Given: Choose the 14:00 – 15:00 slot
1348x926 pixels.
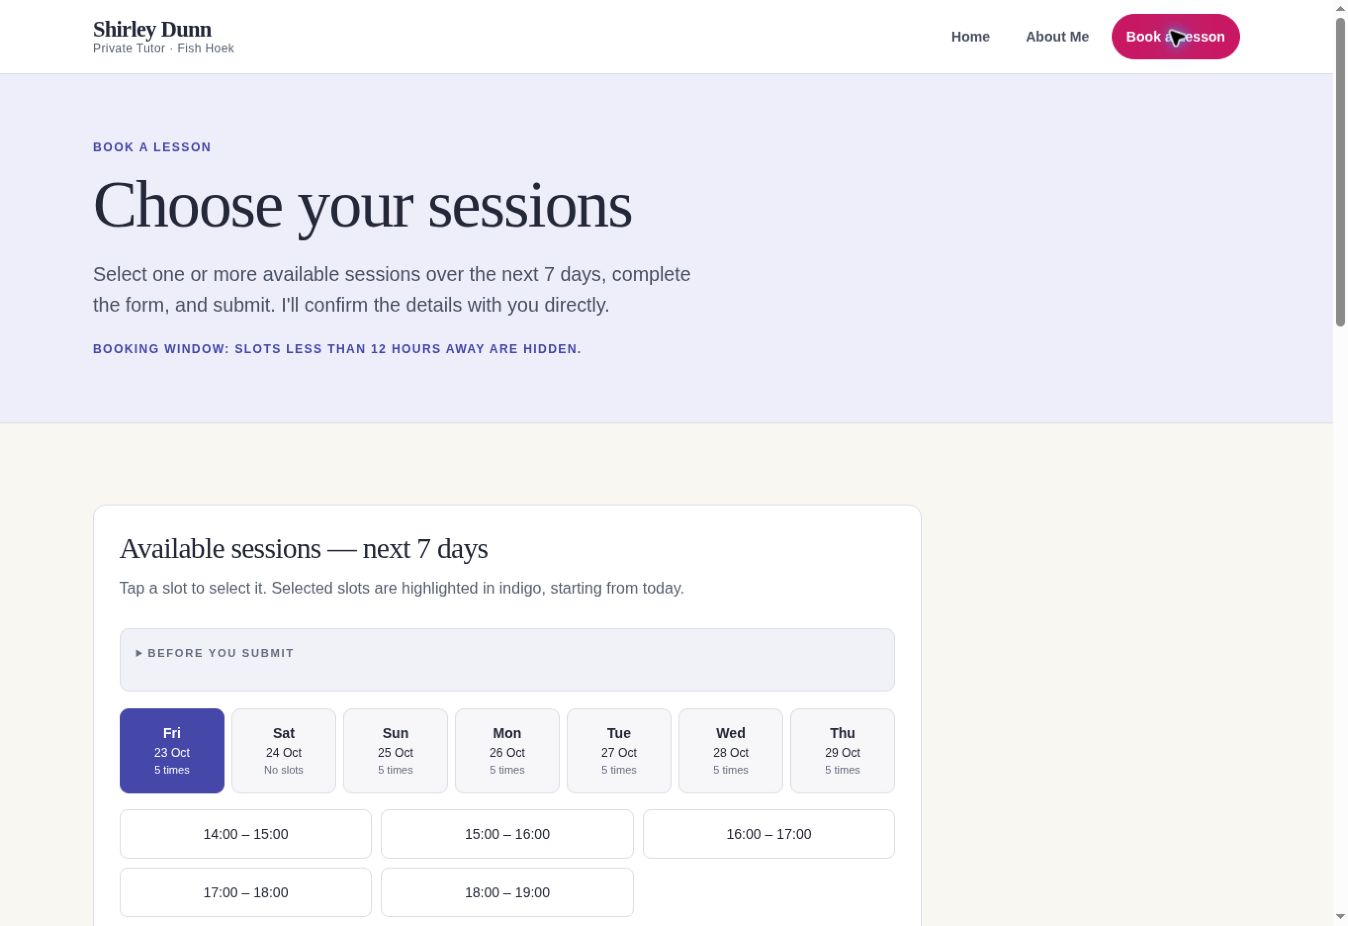Looking at the screenshot, I should (246, 834).
